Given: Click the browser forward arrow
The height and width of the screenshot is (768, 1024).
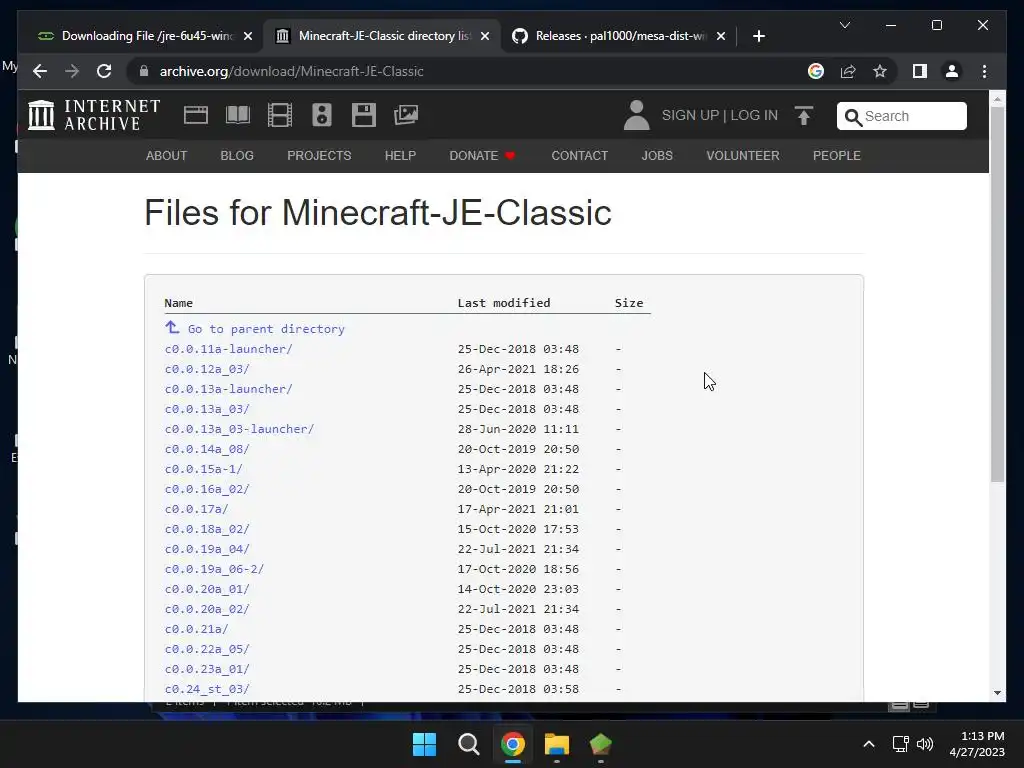Looking at the screenshot, I should 72,71.
